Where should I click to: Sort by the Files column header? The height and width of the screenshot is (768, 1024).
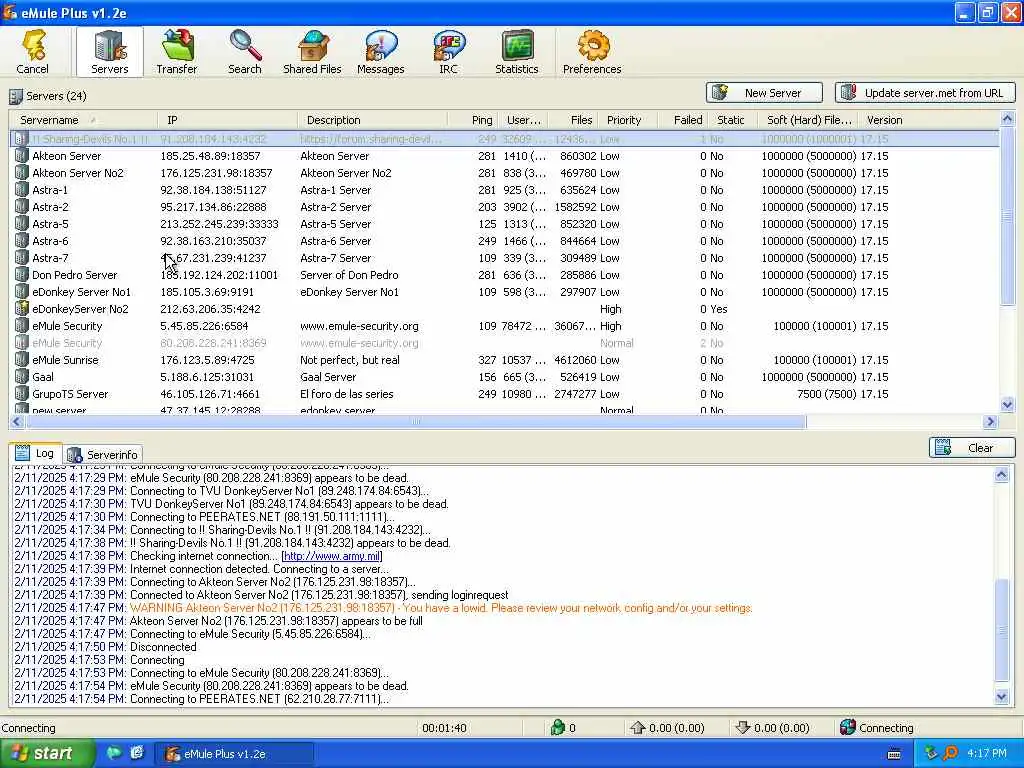tap(573, 120)
